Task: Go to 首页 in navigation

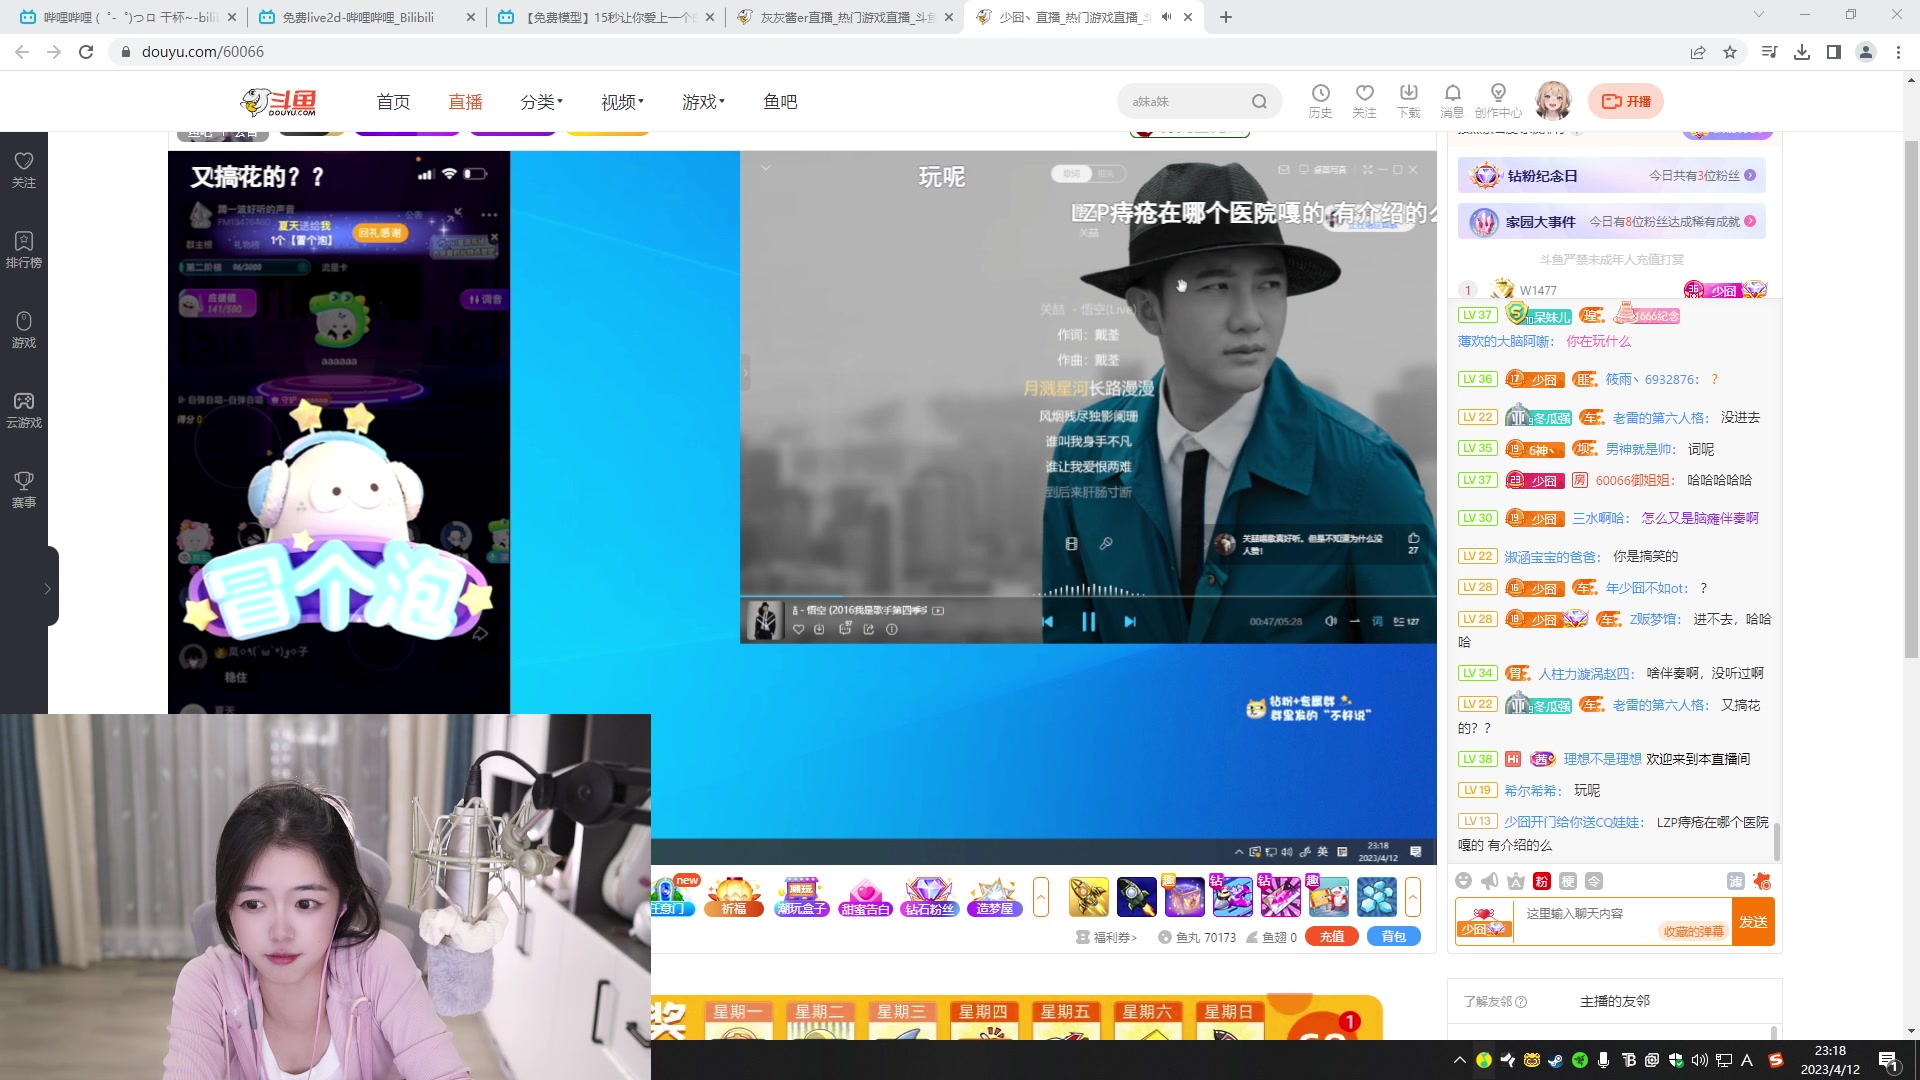Action: [x=393, y=102]
